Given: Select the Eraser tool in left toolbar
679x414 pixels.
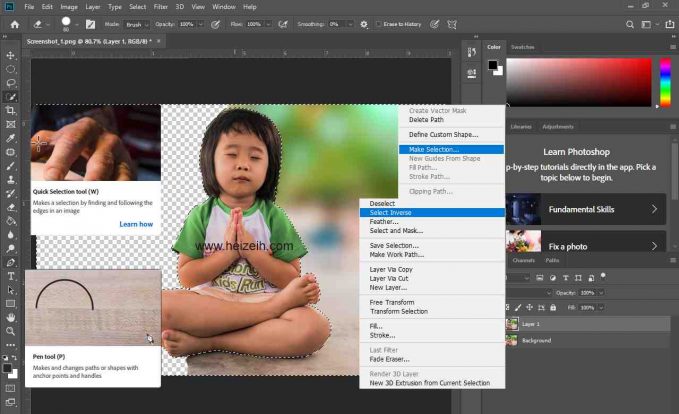Looking at the screenshot, I should (10, 207).
